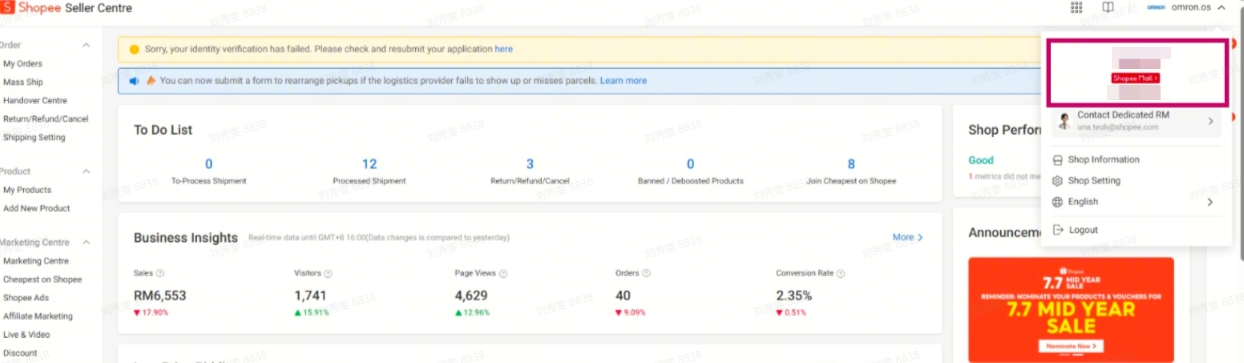
Task: Choose Logout from account menu
Action: coord(1136,230)
